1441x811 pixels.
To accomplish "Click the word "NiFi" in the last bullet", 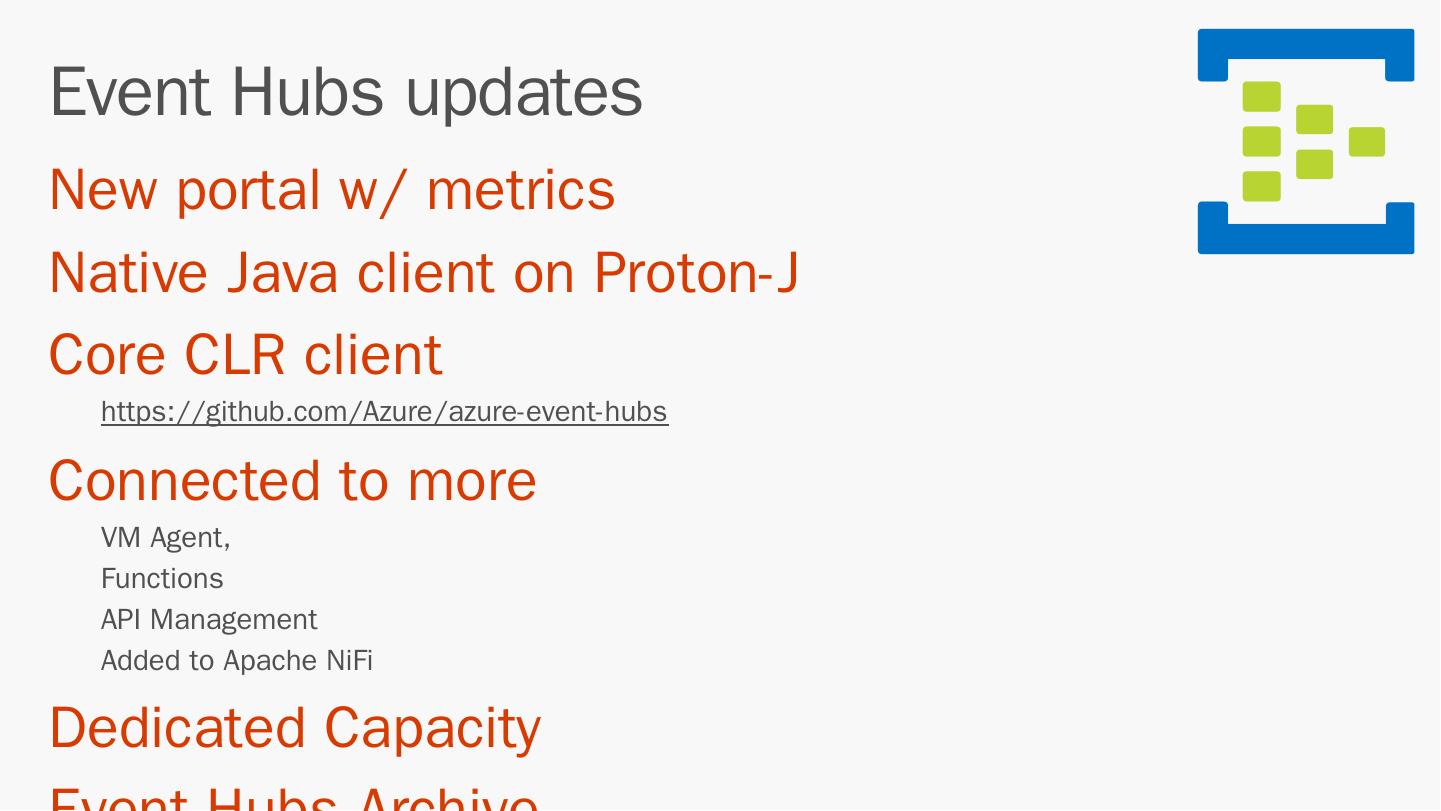I will (x=349, y=661).
